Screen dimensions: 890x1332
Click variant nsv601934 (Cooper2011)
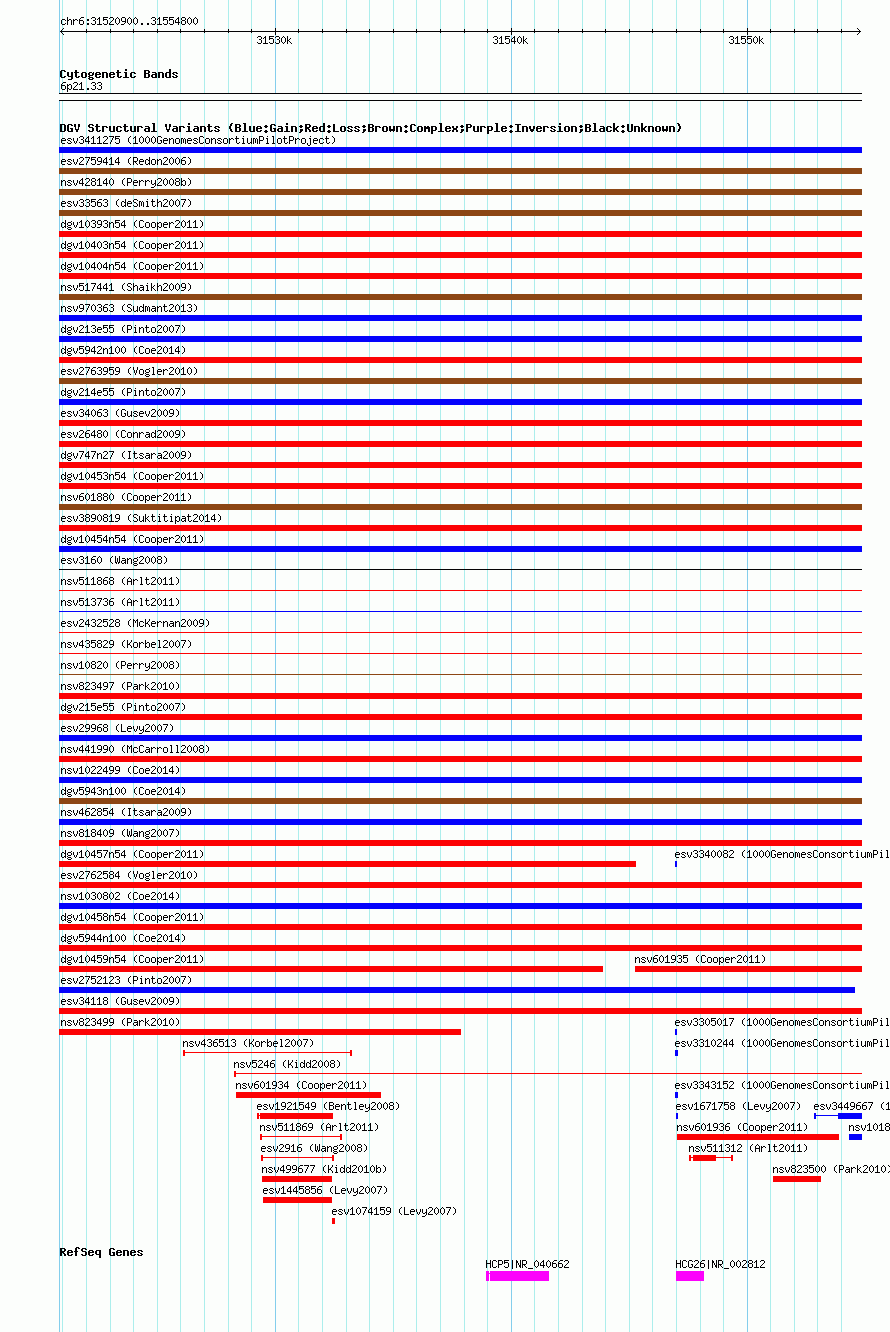pyautogui.click(x=301, y=1085)
